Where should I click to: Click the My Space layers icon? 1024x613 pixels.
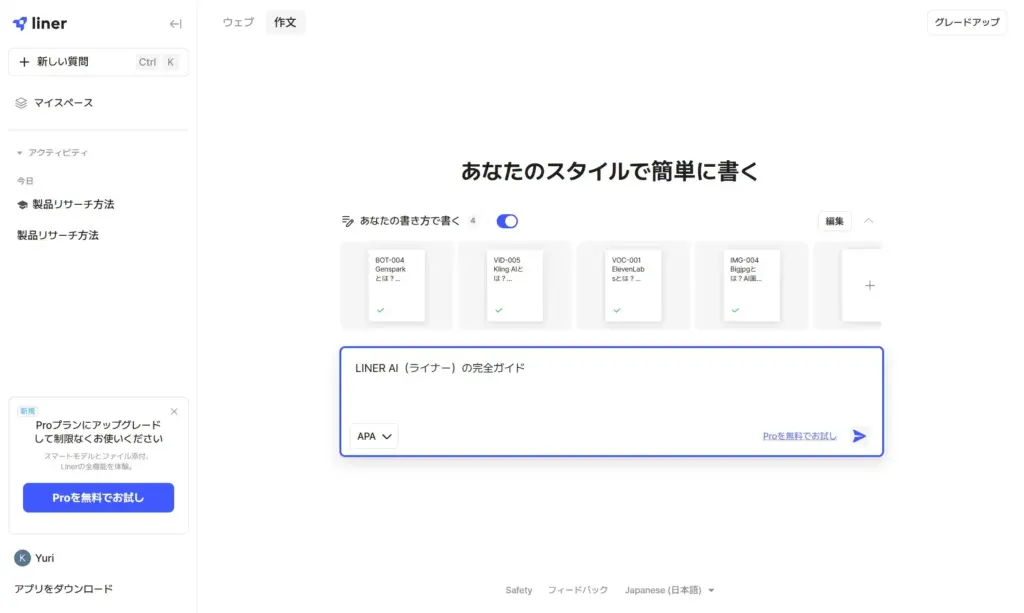pos(22,102)
